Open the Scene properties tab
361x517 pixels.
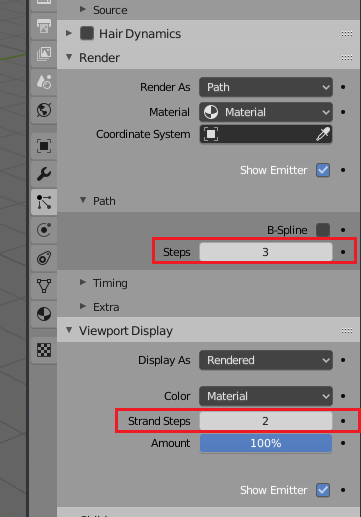pyautogui.click(x=44, y=82)
